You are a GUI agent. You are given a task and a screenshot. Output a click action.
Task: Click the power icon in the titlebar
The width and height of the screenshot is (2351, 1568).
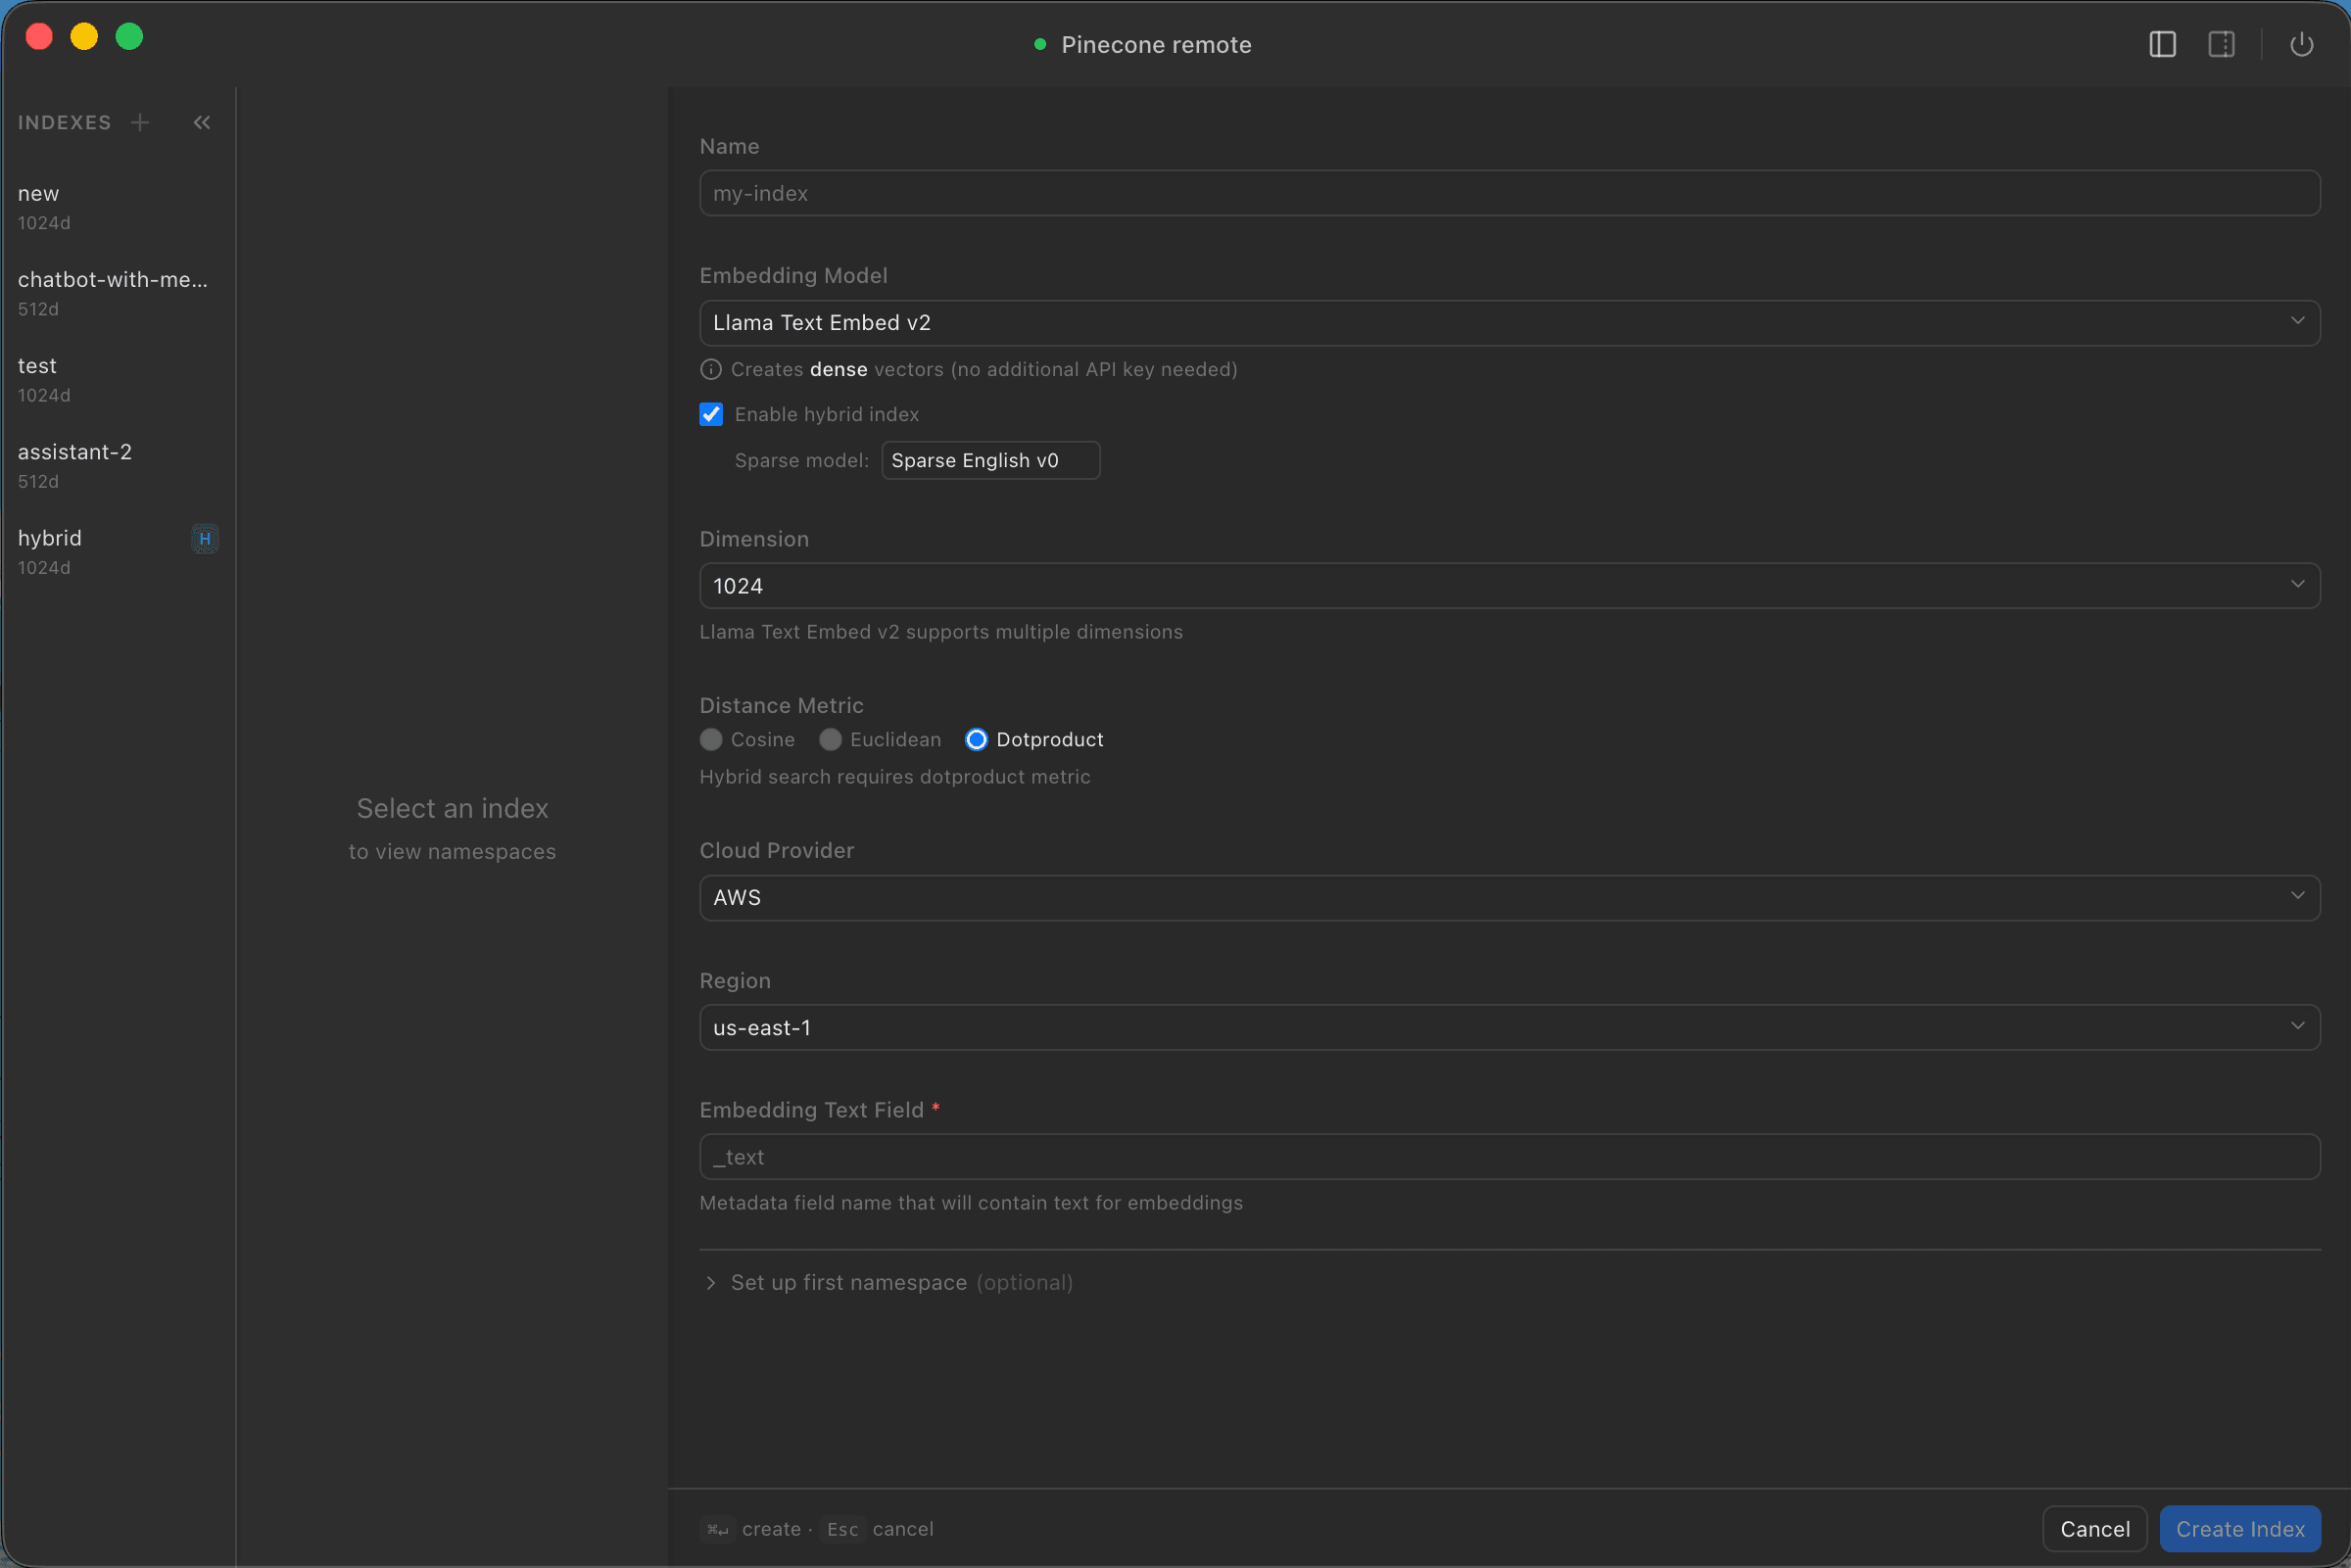(2301, 44)
